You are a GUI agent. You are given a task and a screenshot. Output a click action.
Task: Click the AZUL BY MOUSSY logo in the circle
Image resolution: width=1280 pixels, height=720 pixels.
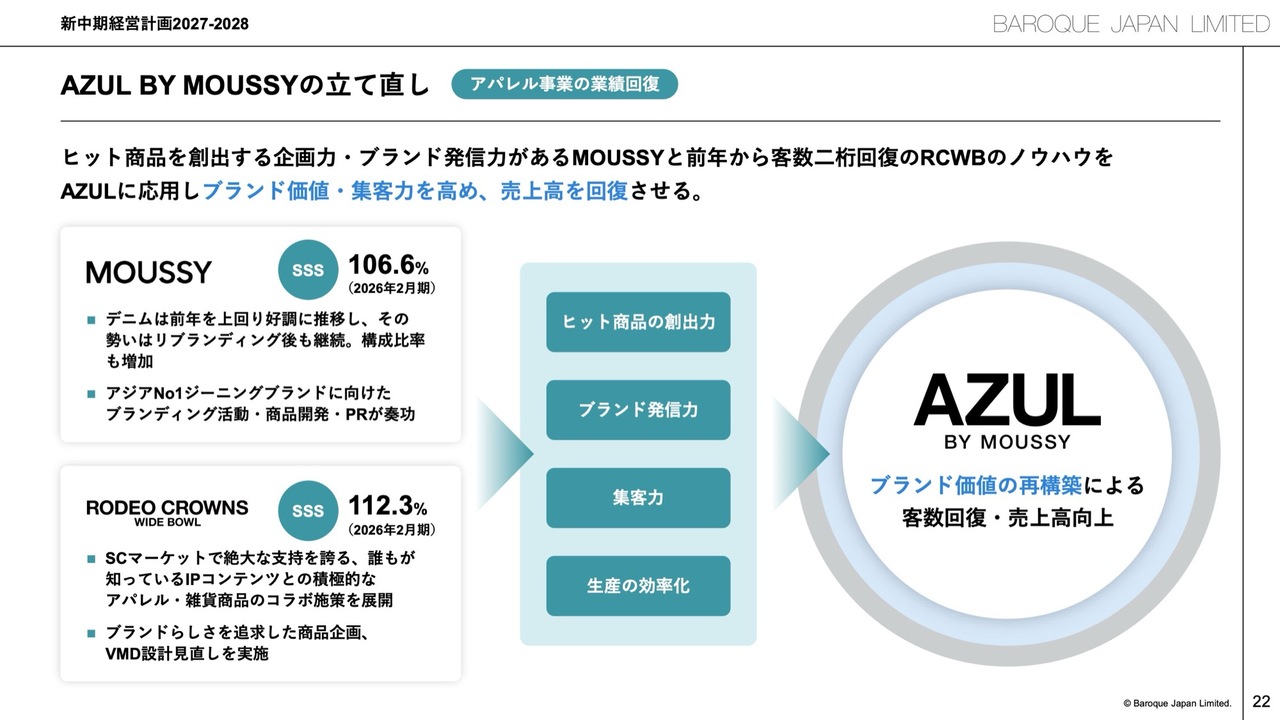[x=1007, y=410]
